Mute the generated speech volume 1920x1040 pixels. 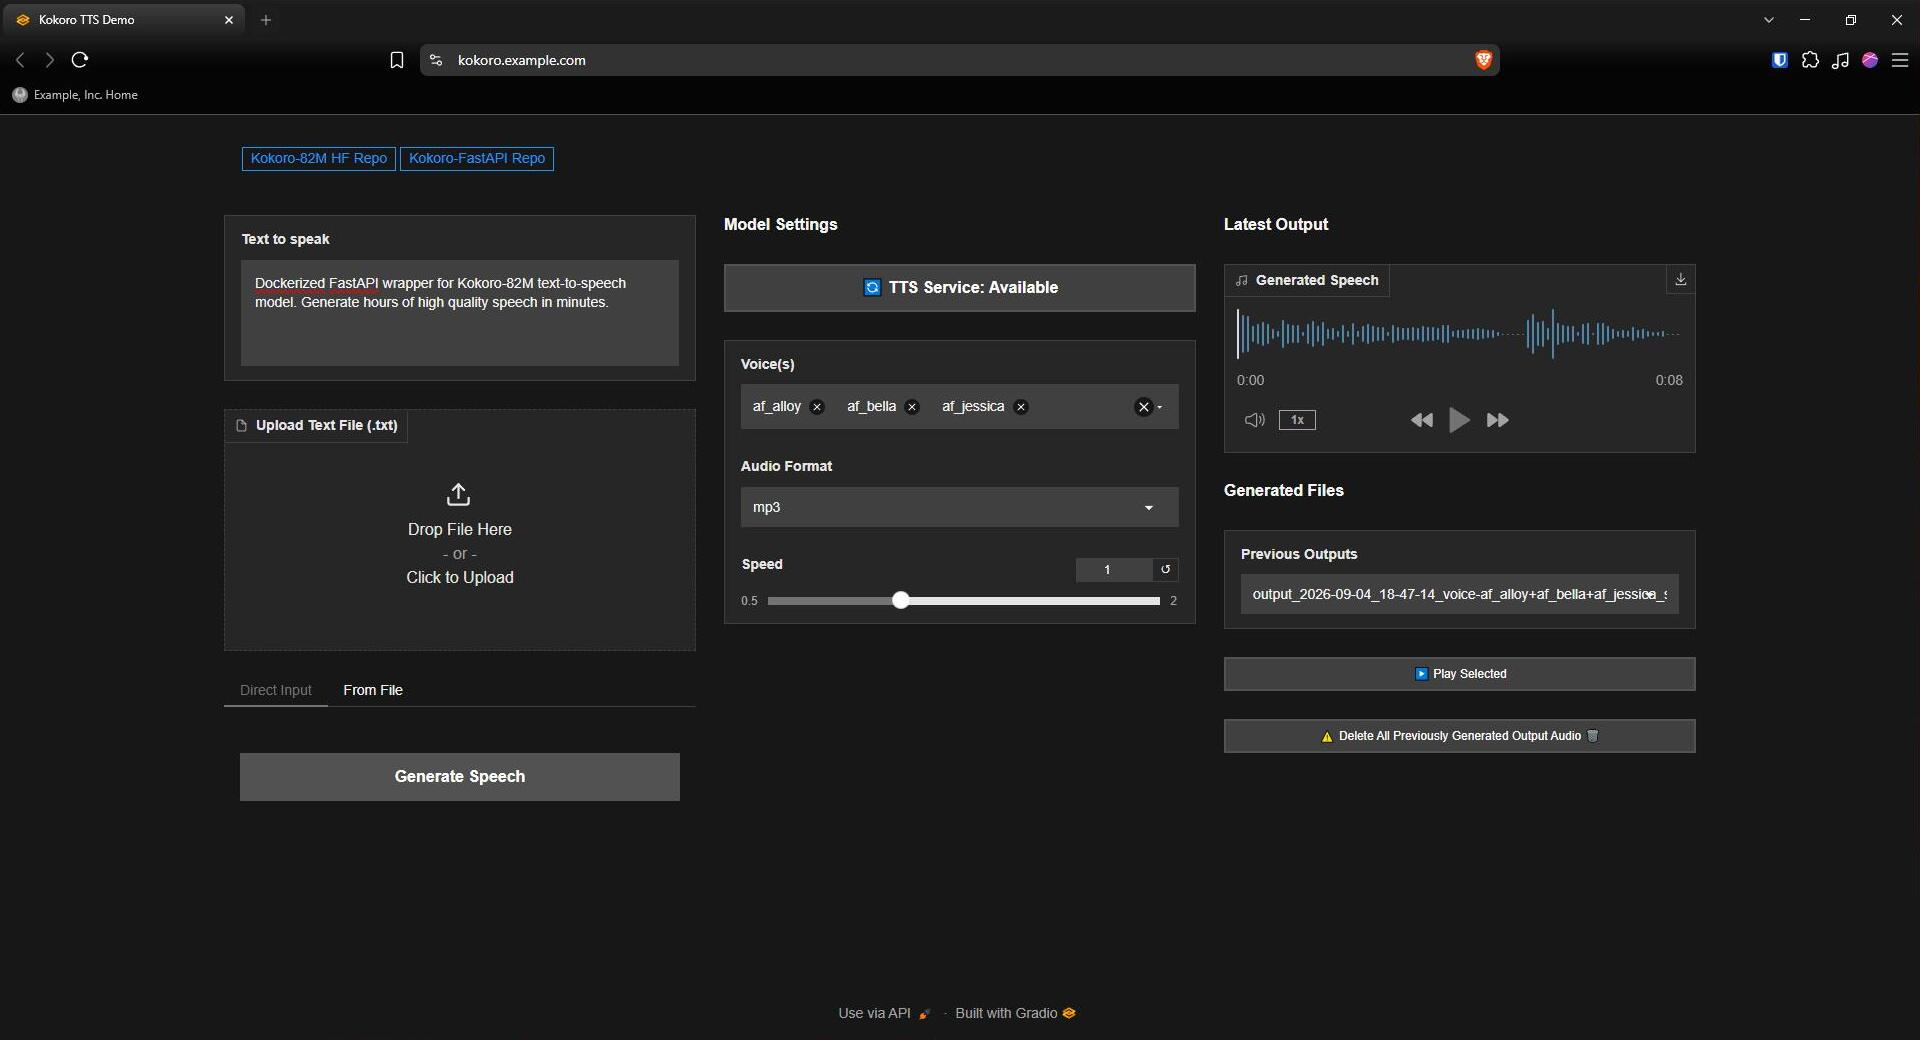(1254, 420)
